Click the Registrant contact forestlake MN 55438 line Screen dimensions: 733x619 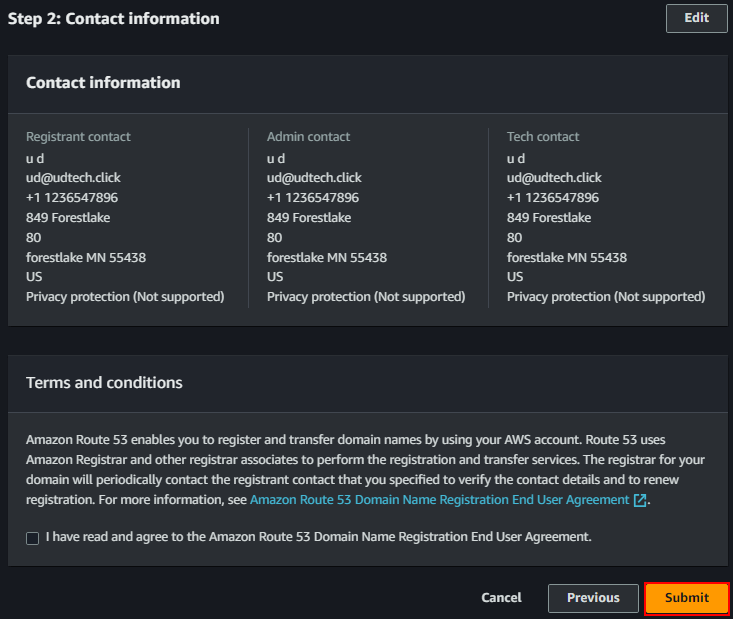pyautogui.click(x=86, y=258)
